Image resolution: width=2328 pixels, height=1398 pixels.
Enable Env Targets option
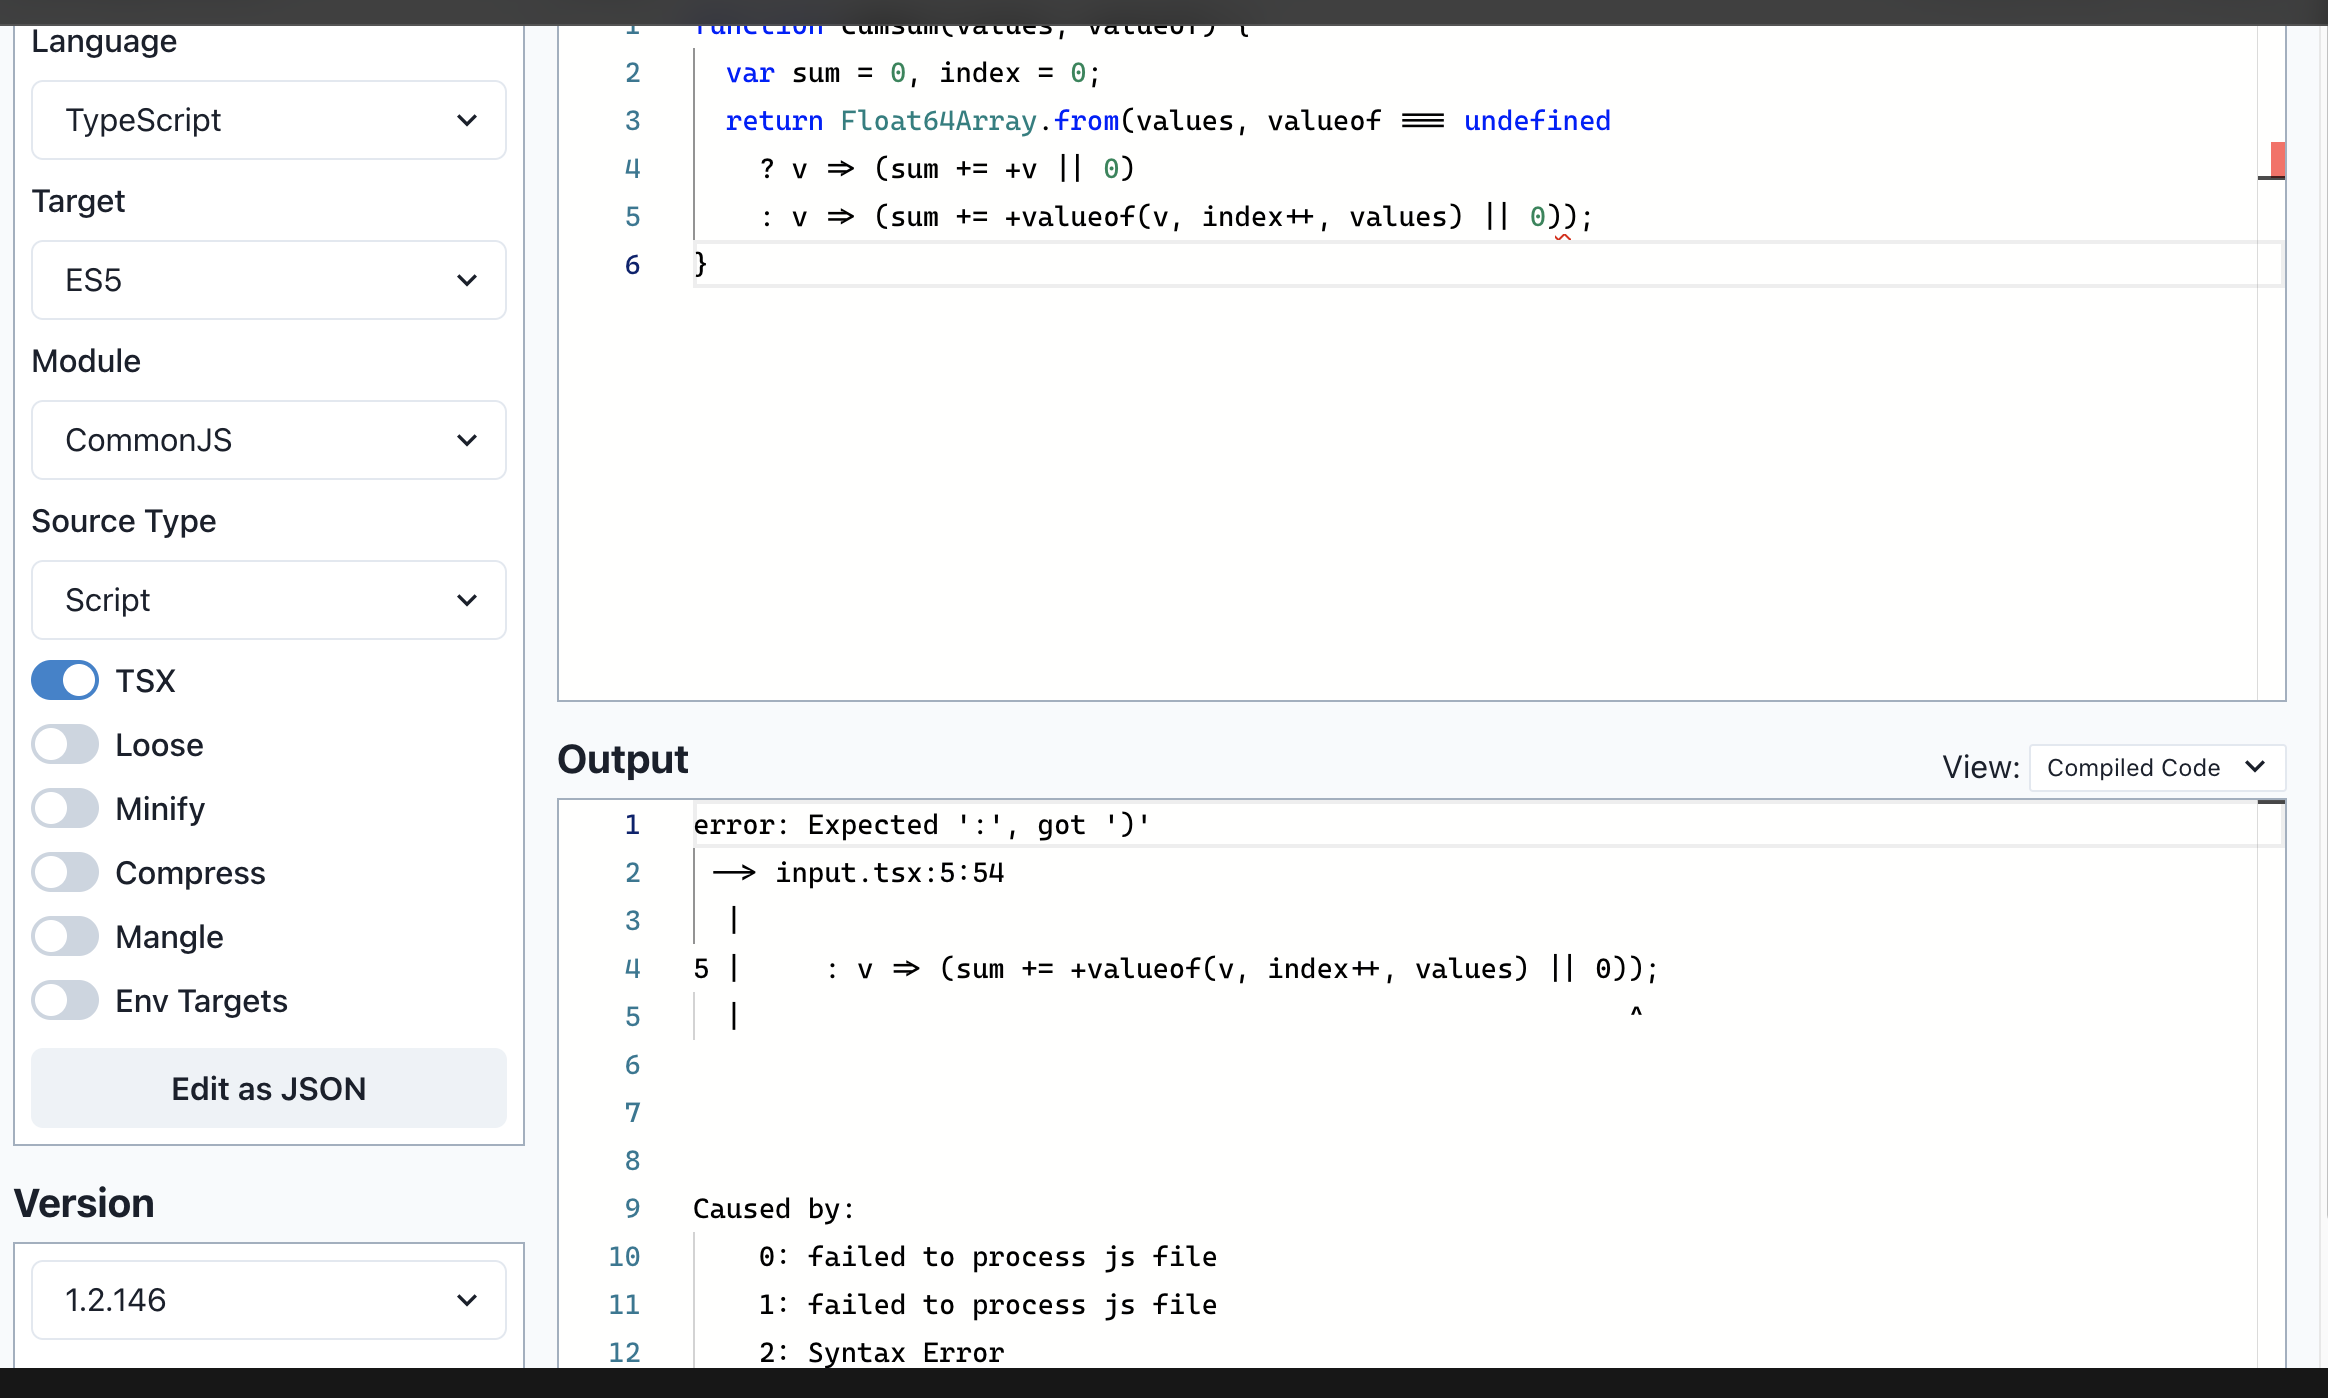[x=64, y=1000]
